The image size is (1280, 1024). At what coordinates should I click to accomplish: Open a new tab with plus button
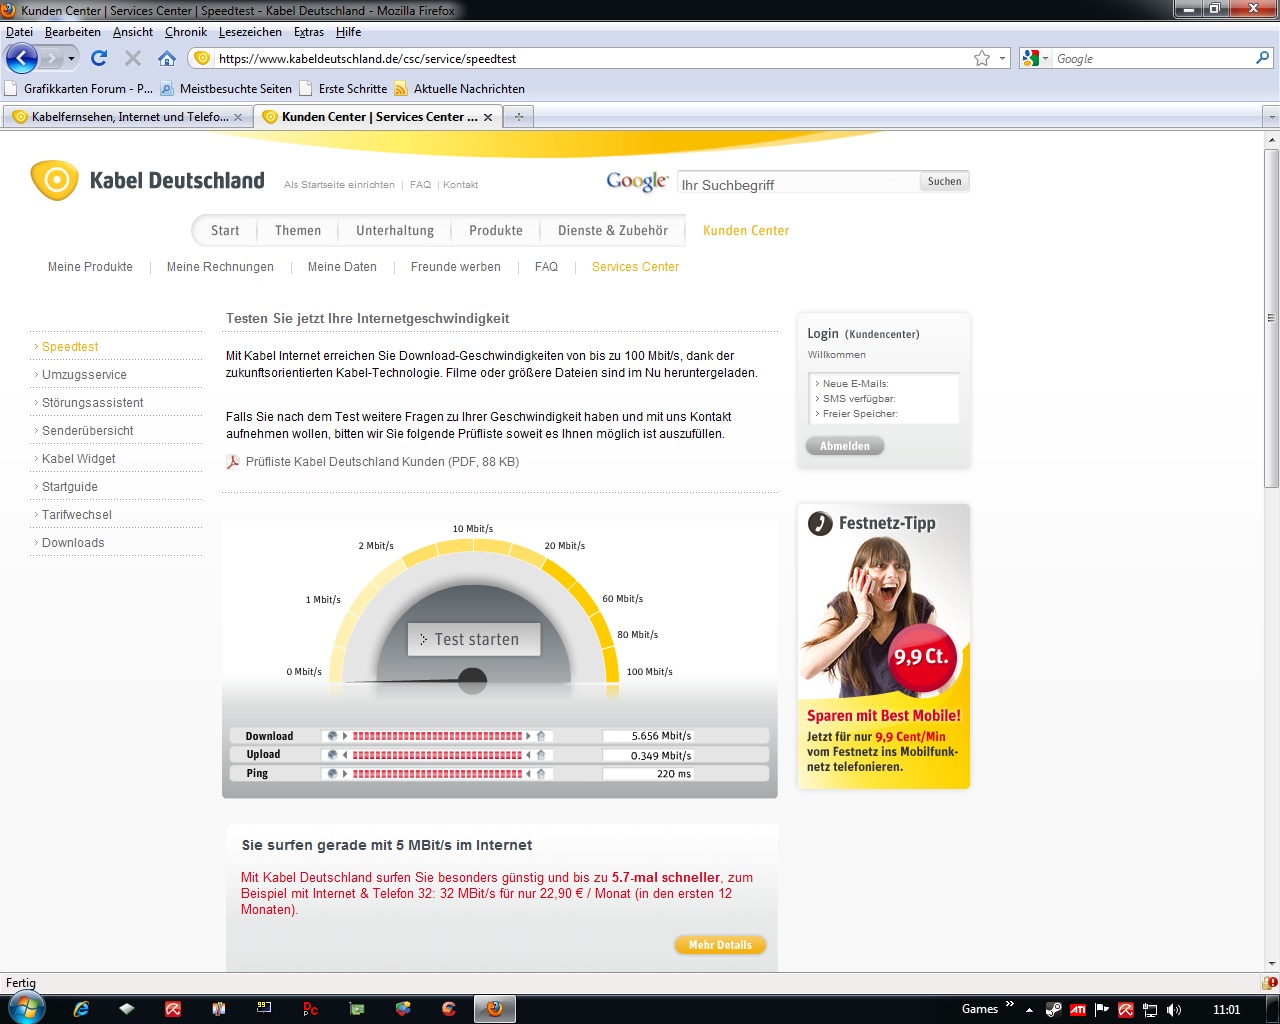pos(518,117)
